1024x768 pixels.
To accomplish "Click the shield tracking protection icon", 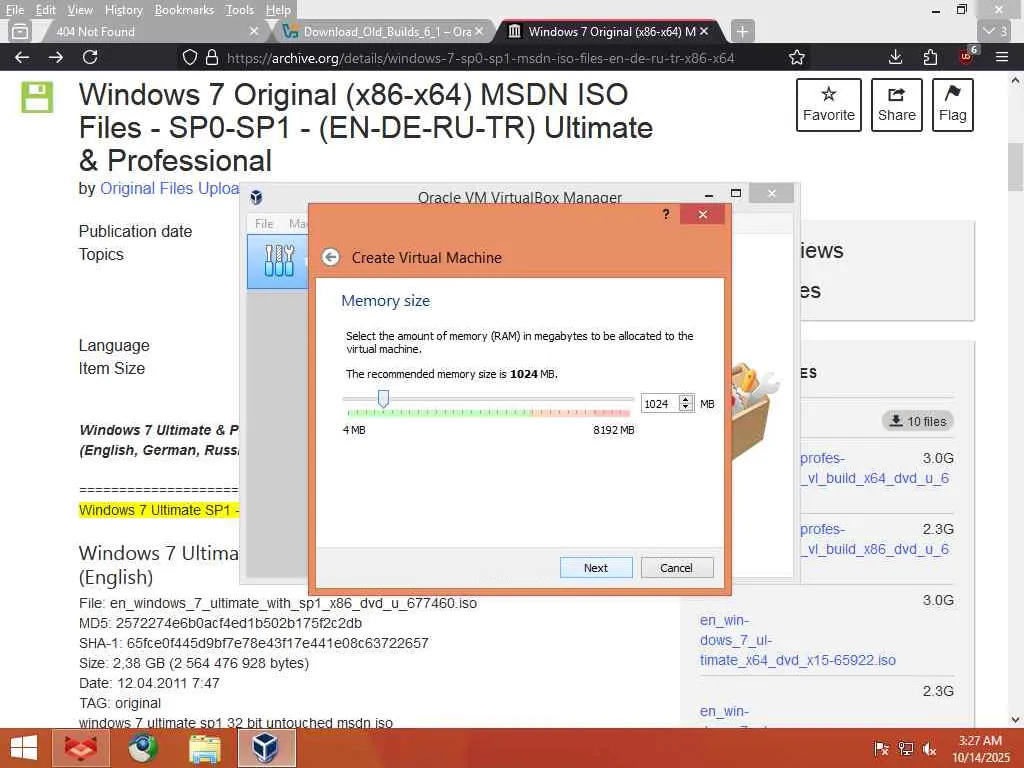I will click(x=189, y=57).
